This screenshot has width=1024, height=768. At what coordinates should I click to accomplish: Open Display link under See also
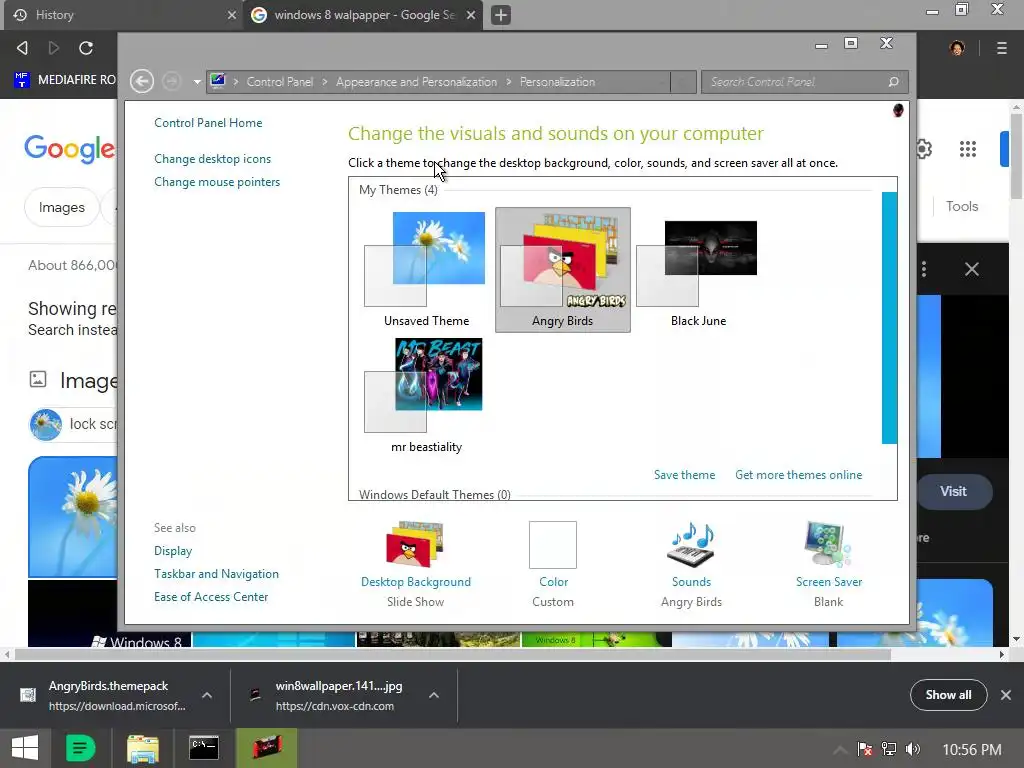pos(173,551)
